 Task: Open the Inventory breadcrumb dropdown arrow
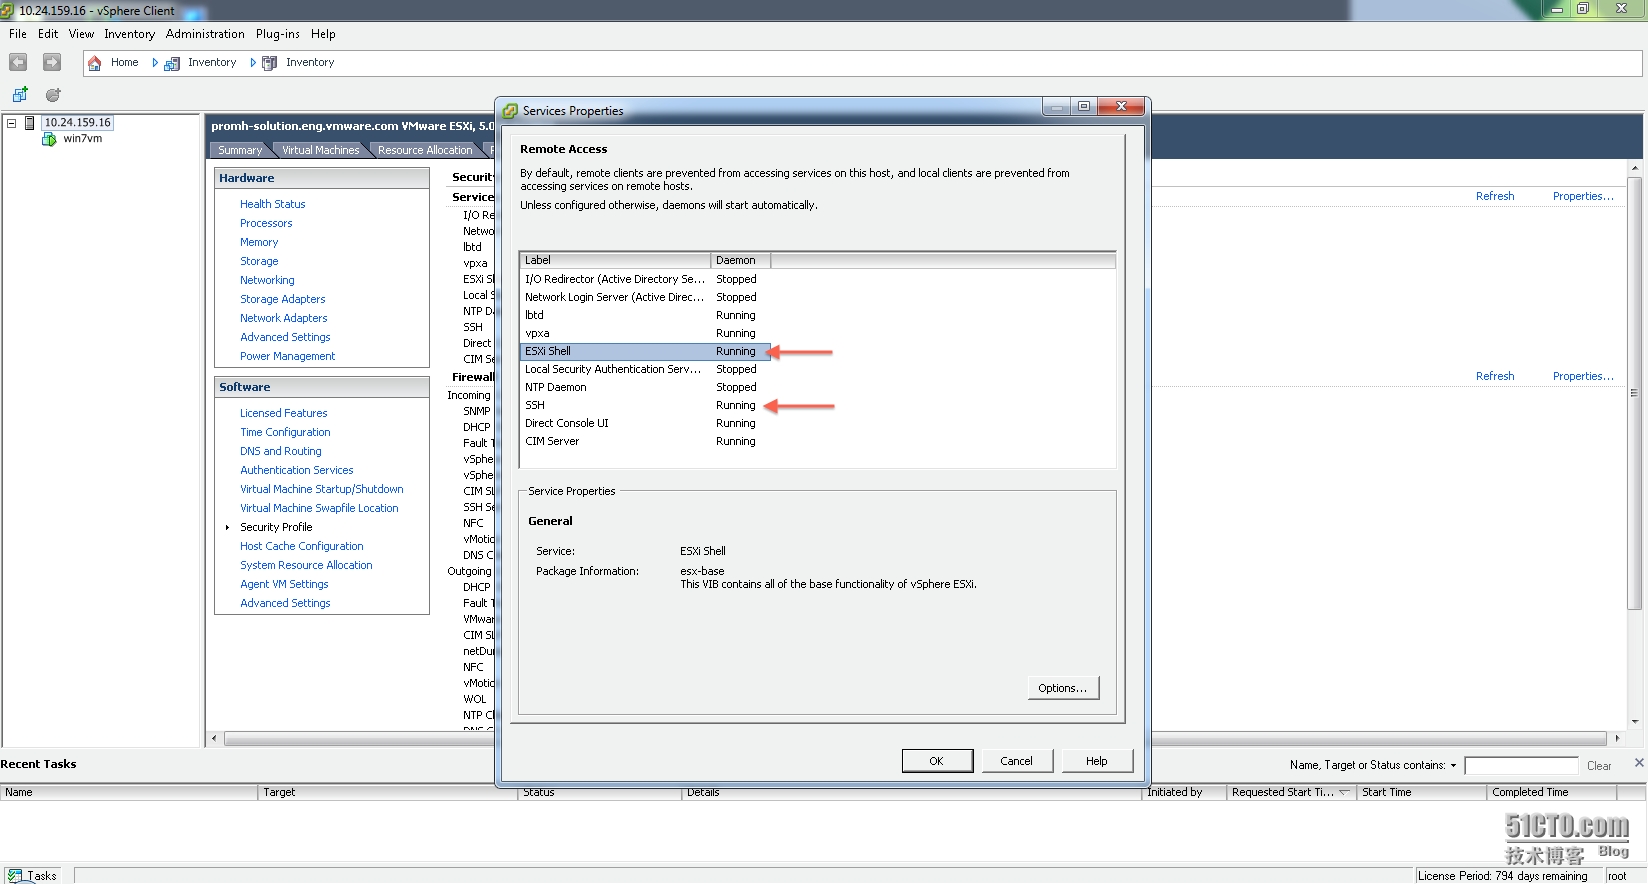click(253, 63)
